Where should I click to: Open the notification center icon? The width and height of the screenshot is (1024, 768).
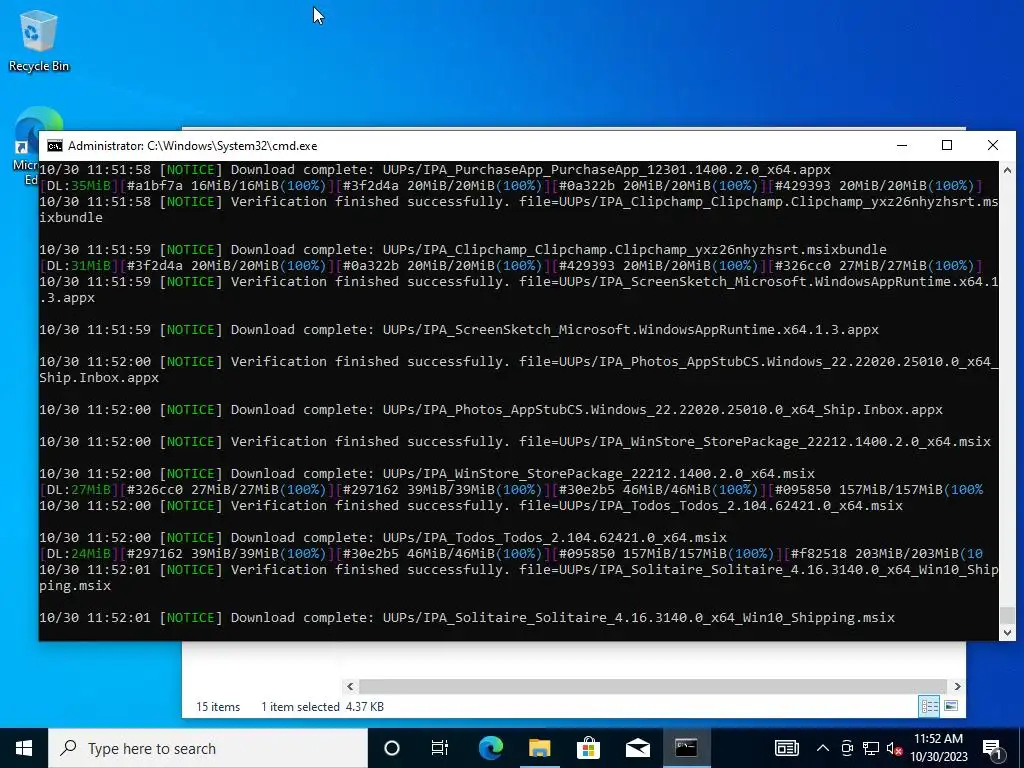click(x=992, y=748)
